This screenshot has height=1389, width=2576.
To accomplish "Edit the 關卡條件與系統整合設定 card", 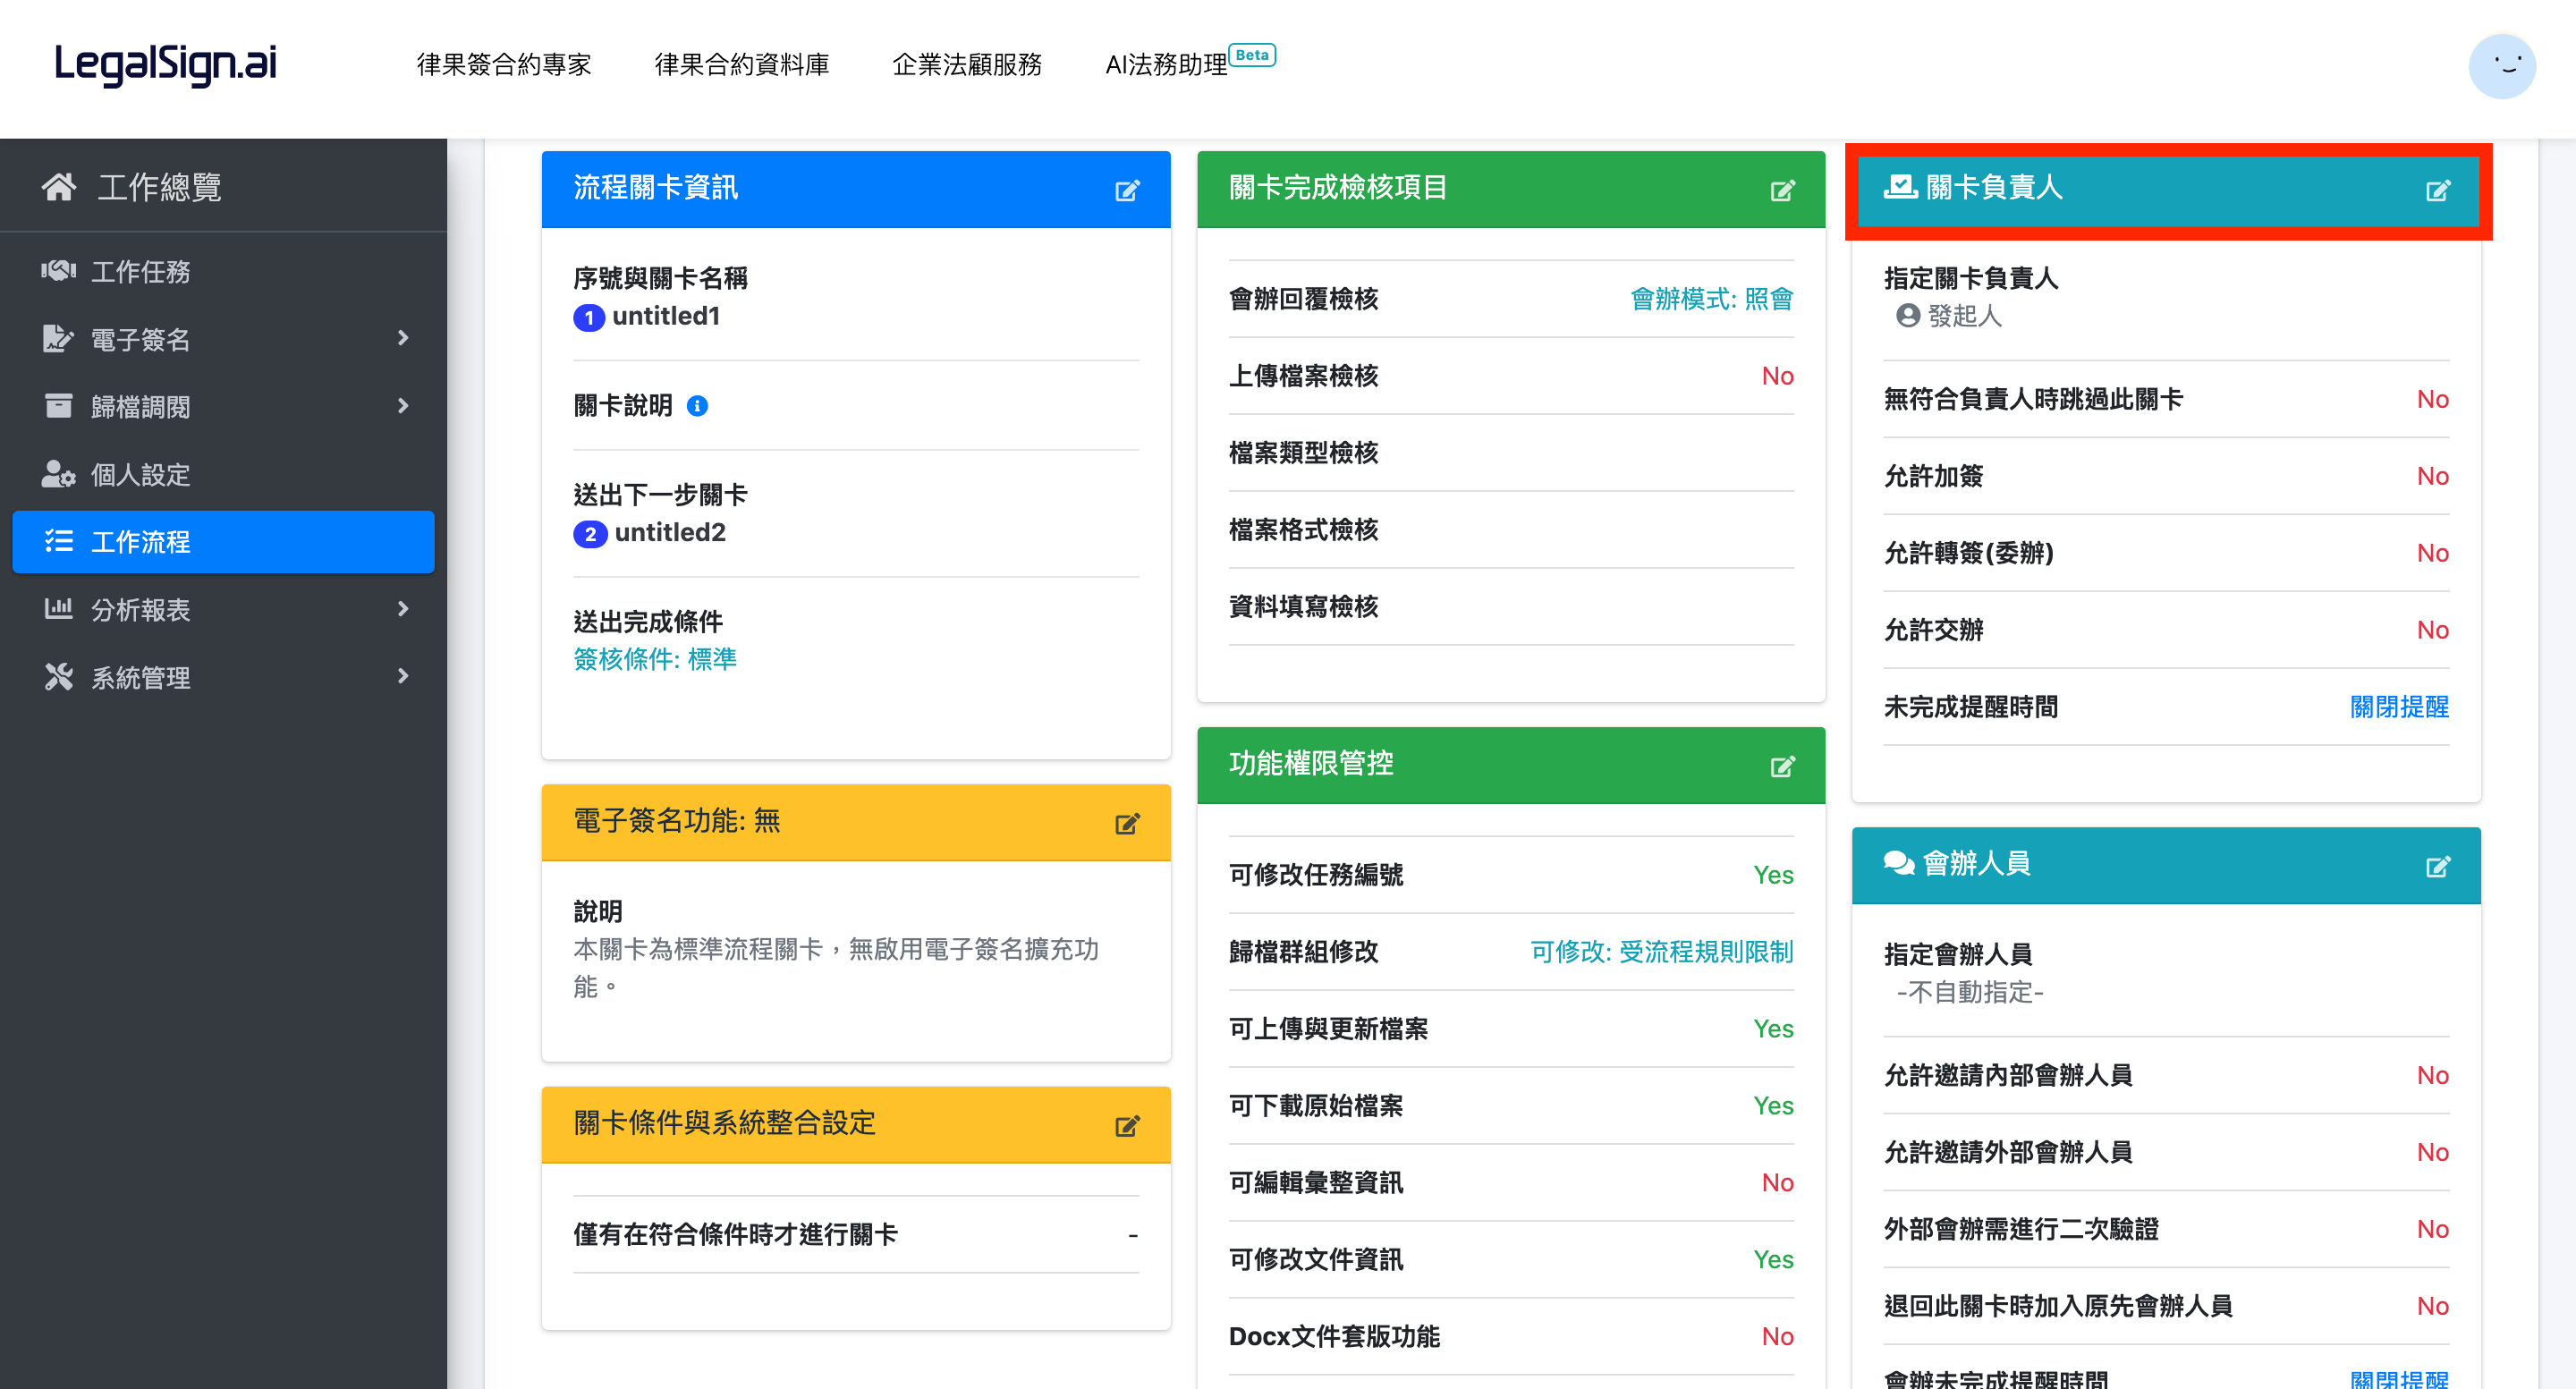I will click(x=1127, y=1126).
